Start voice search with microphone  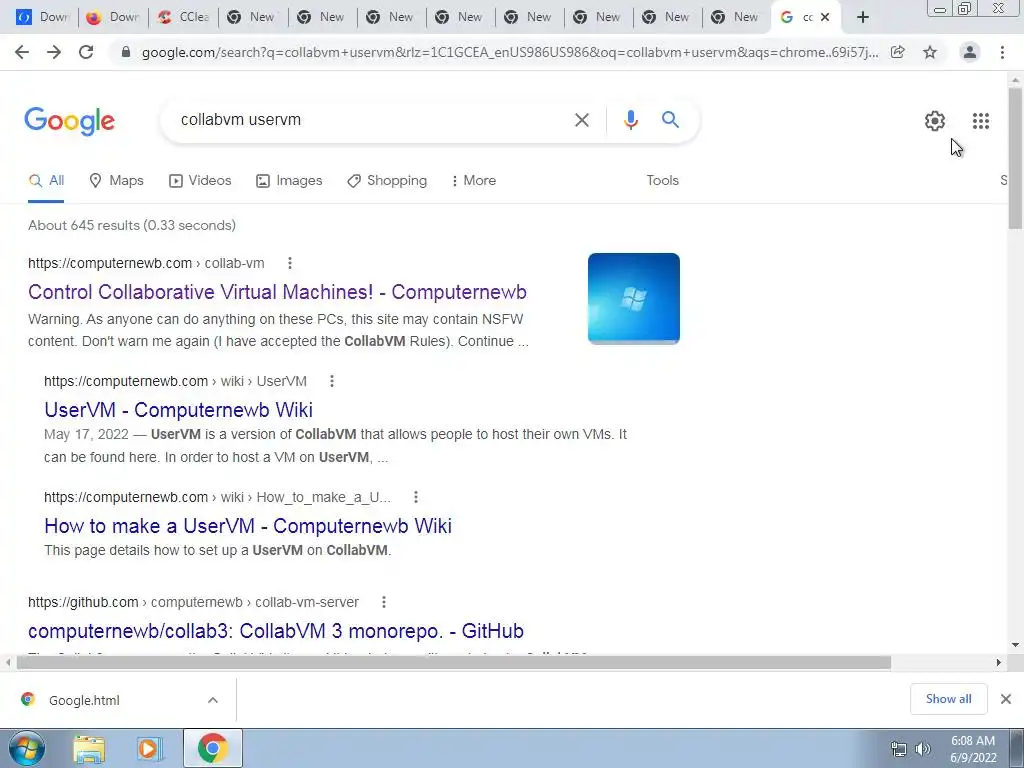pyautogui.click(x=630, y=120)
